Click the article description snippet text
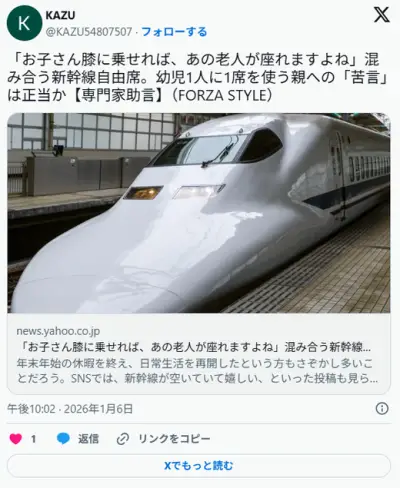The image size is (400, 488). click(197, 371)
